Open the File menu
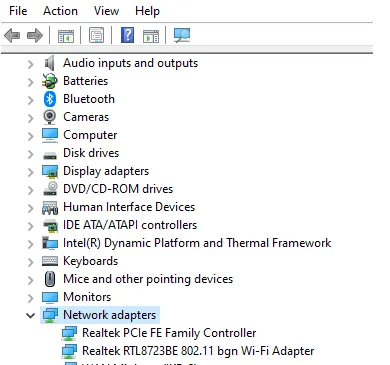The width and height of the screenshot is (390, 365). pos(18,11)
